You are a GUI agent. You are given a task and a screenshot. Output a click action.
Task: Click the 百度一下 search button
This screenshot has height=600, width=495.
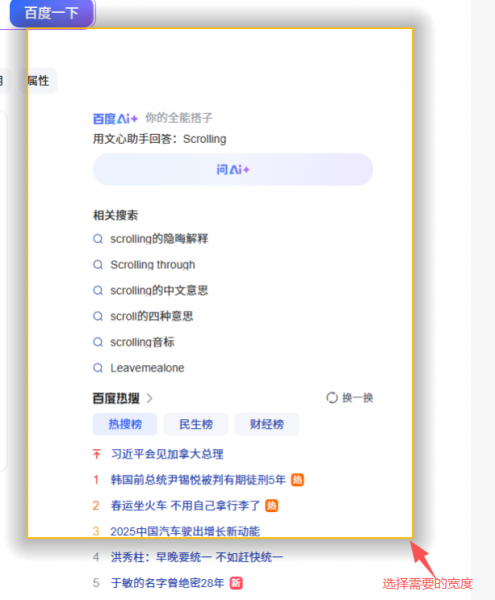(52, 13)
